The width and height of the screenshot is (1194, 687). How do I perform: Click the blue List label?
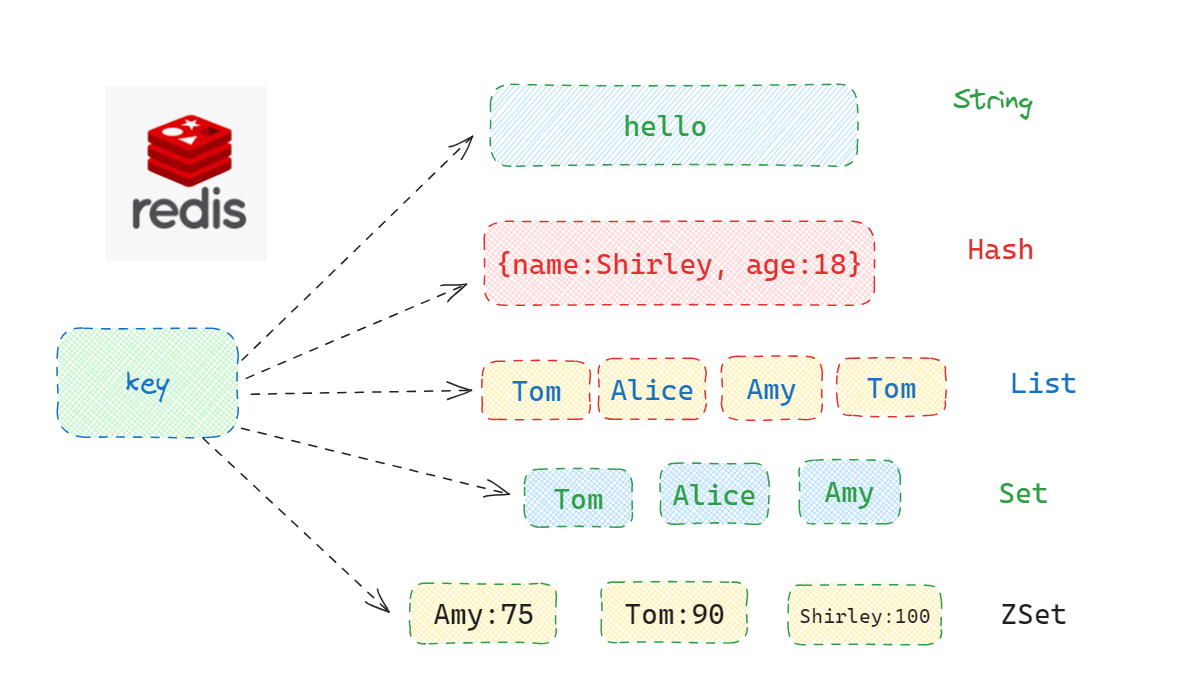[x=1043, y=383]
